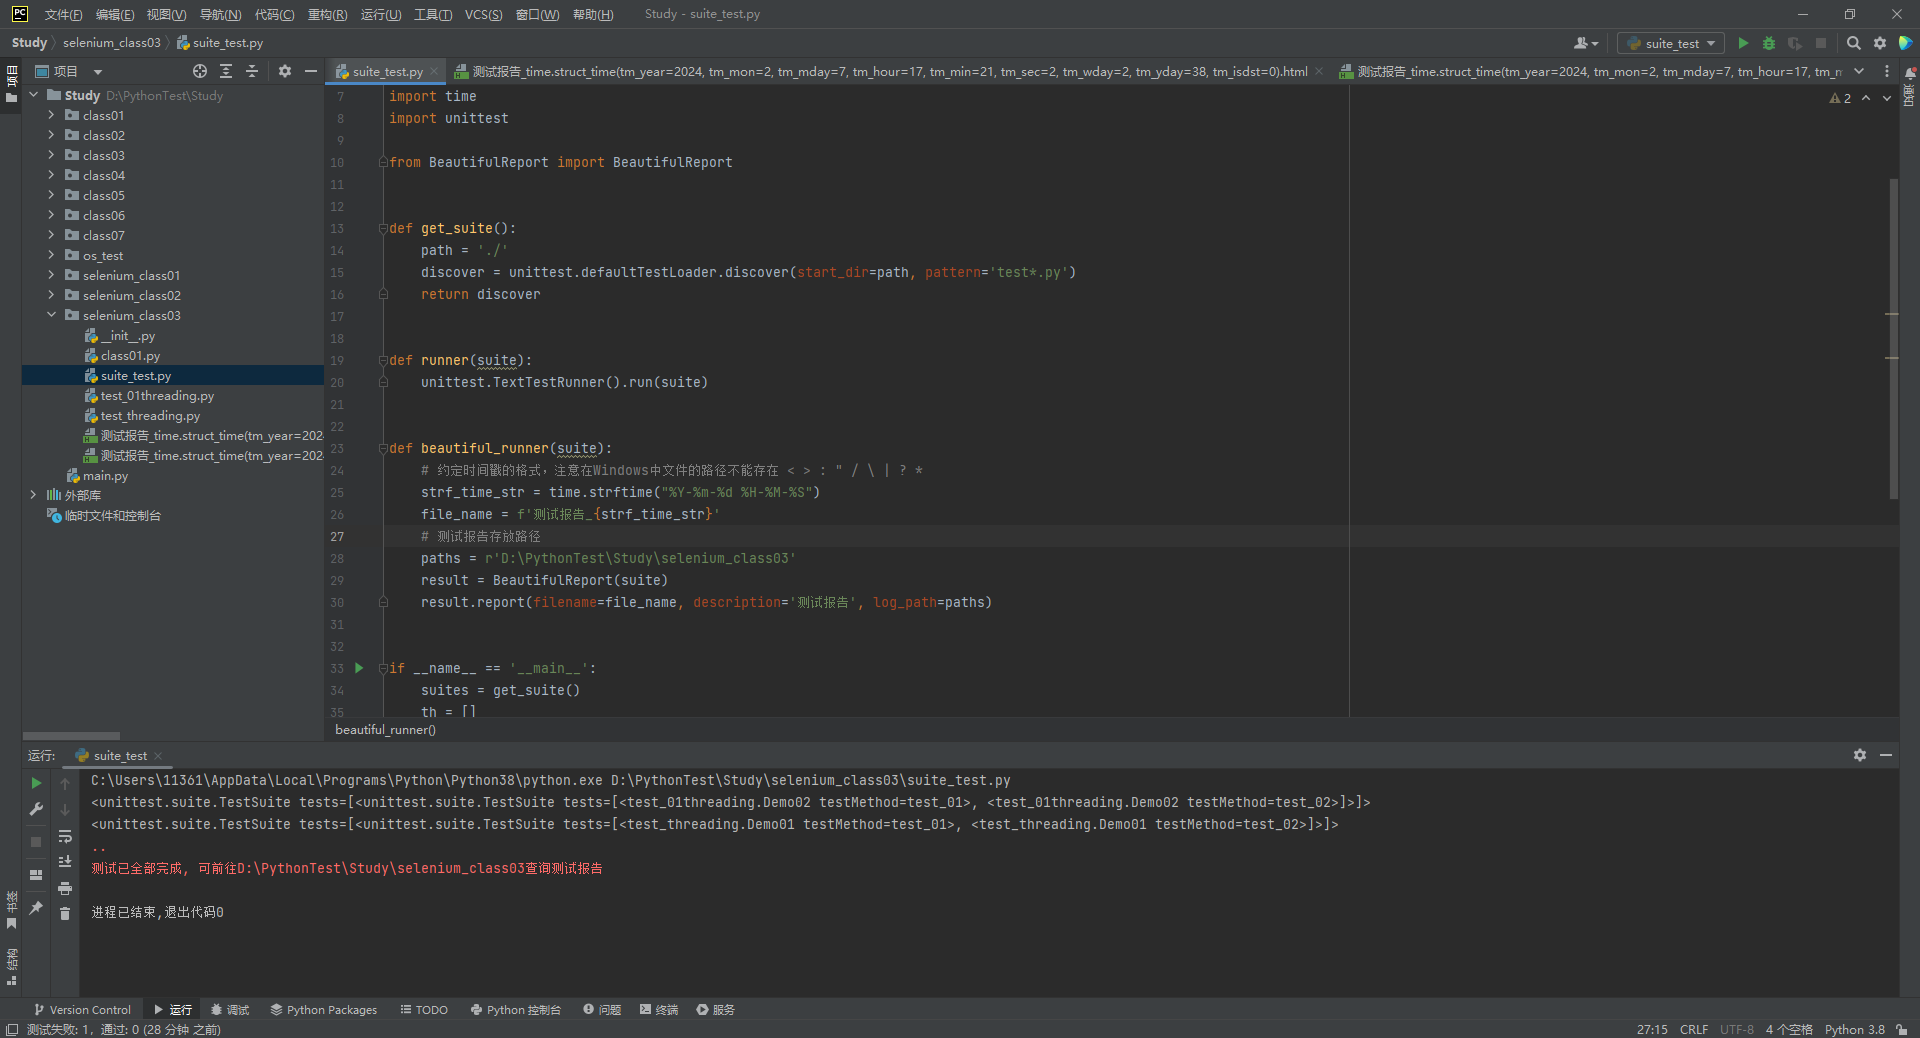Toggle soft-wrap in run console
Image resolution: width=1920 pixels, height=1038 pixels.
pyautogui.click(x=65, y=836)
